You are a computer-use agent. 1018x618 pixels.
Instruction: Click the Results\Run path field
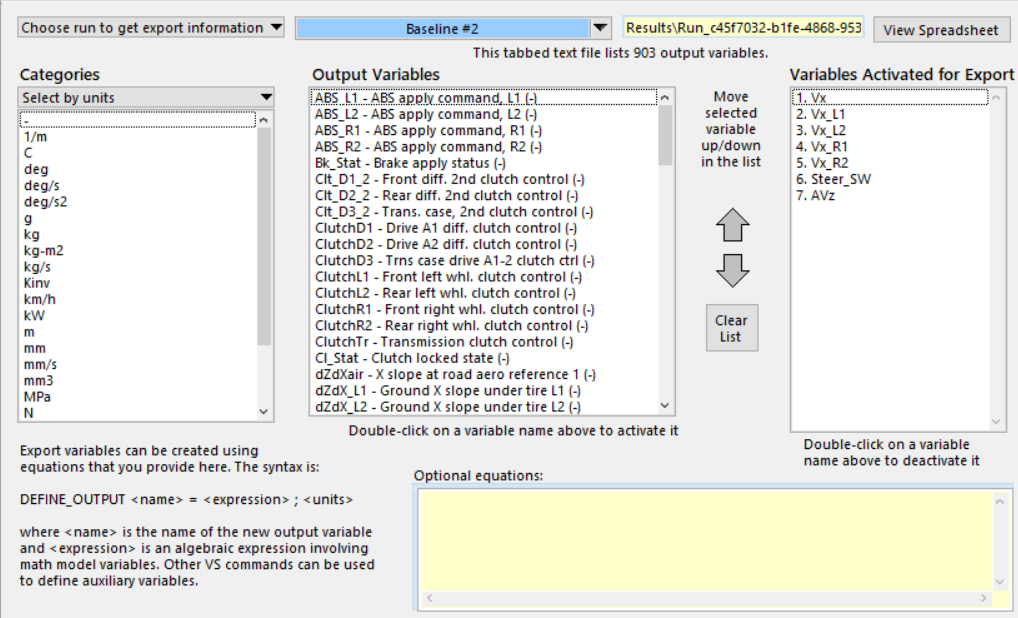[x=743, y=27]
